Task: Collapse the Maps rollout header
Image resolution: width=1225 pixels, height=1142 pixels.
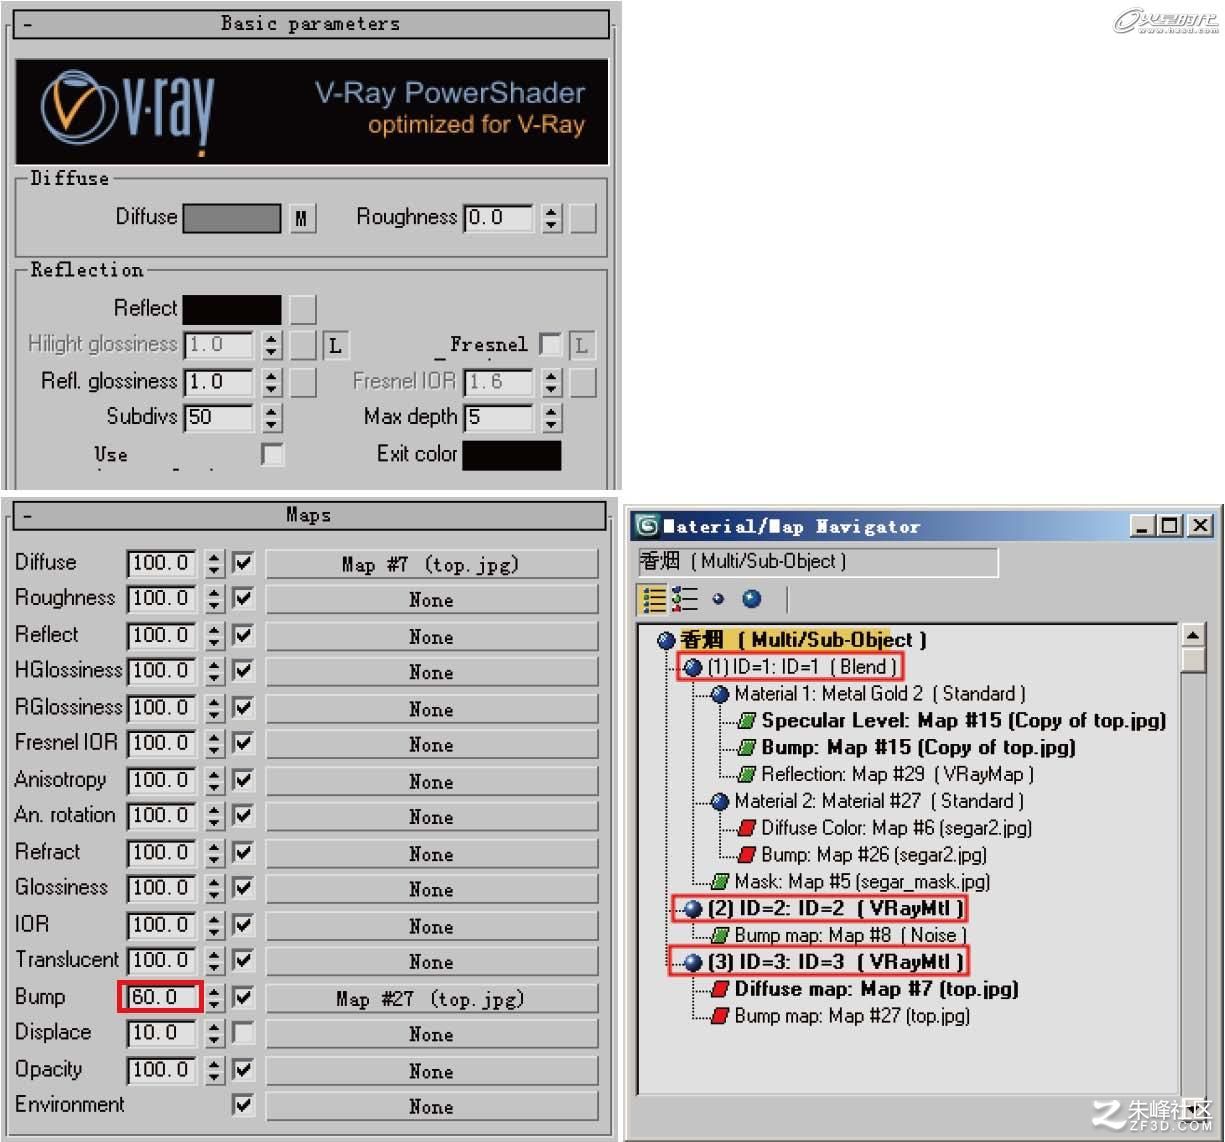Action: point(308,516)
